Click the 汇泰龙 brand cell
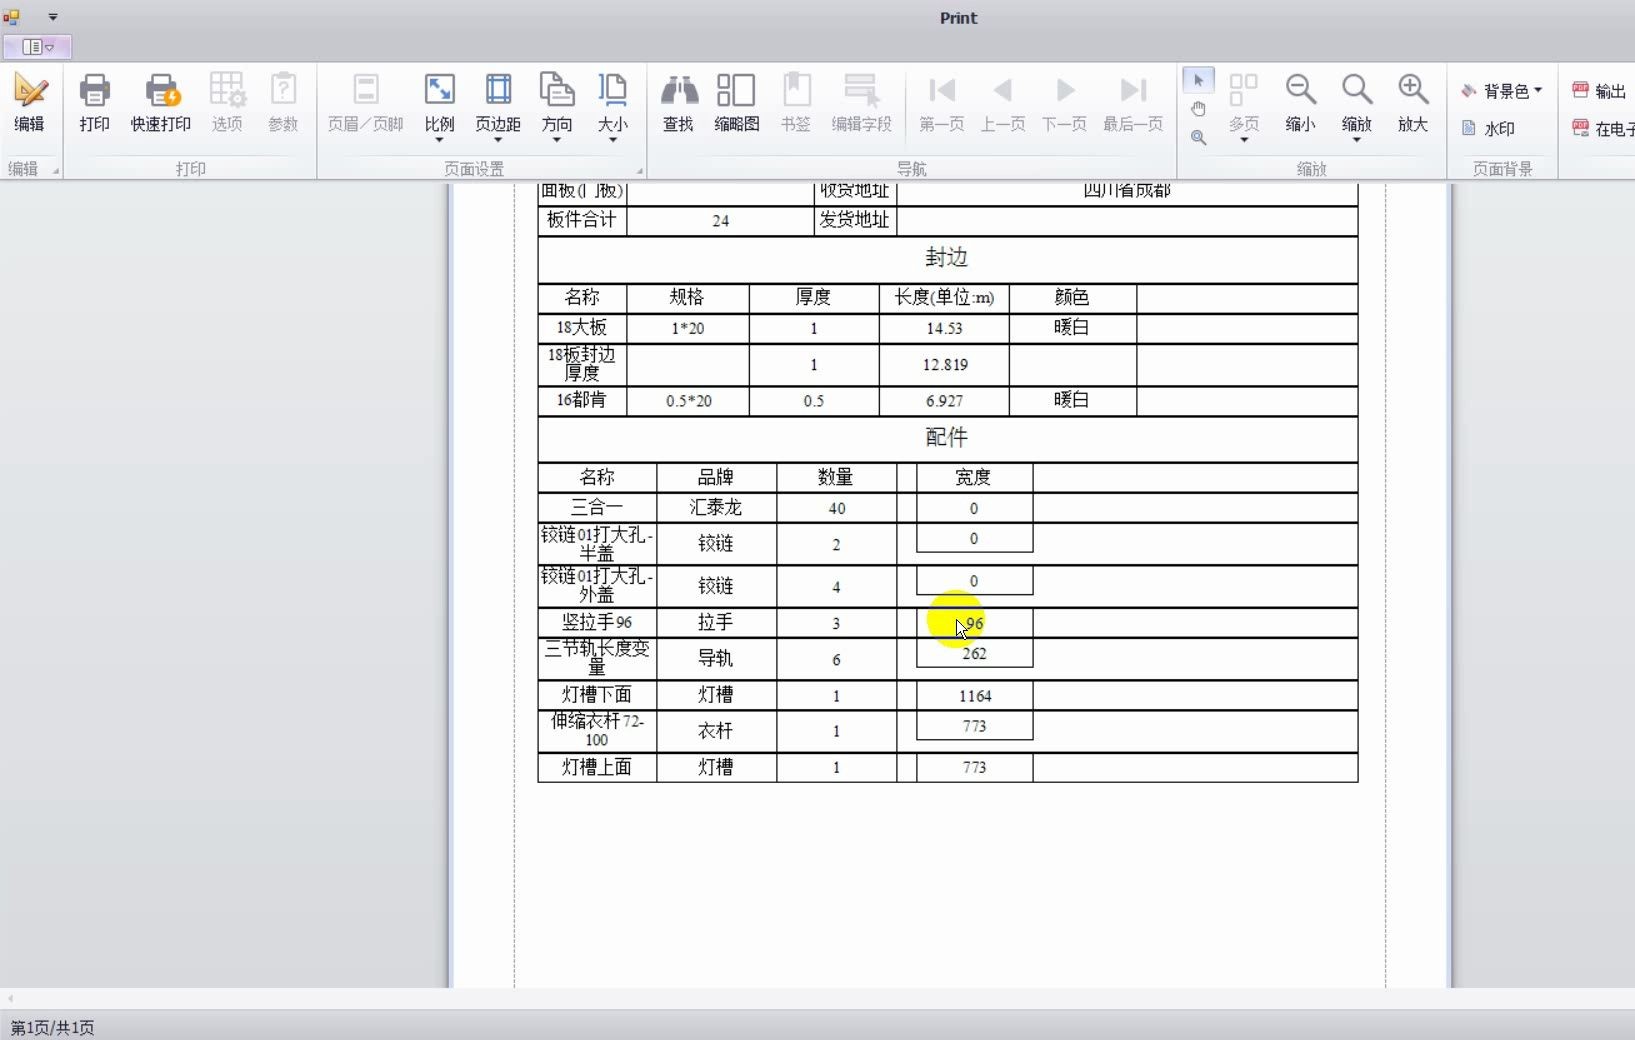The image size is (1635, 1040). [x=716, y=508]
